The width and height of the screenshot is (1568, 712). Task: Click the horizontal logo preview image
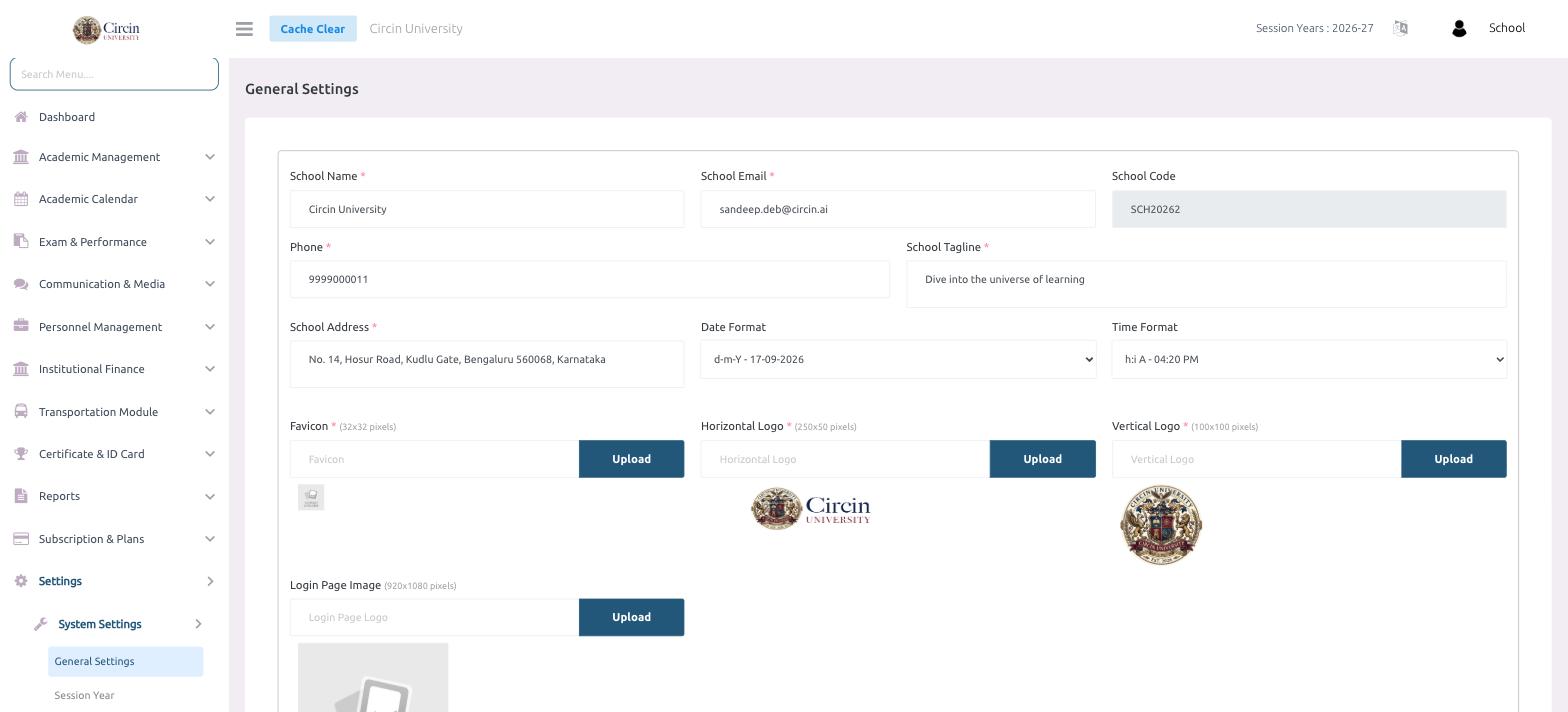[x=811, y=509]
